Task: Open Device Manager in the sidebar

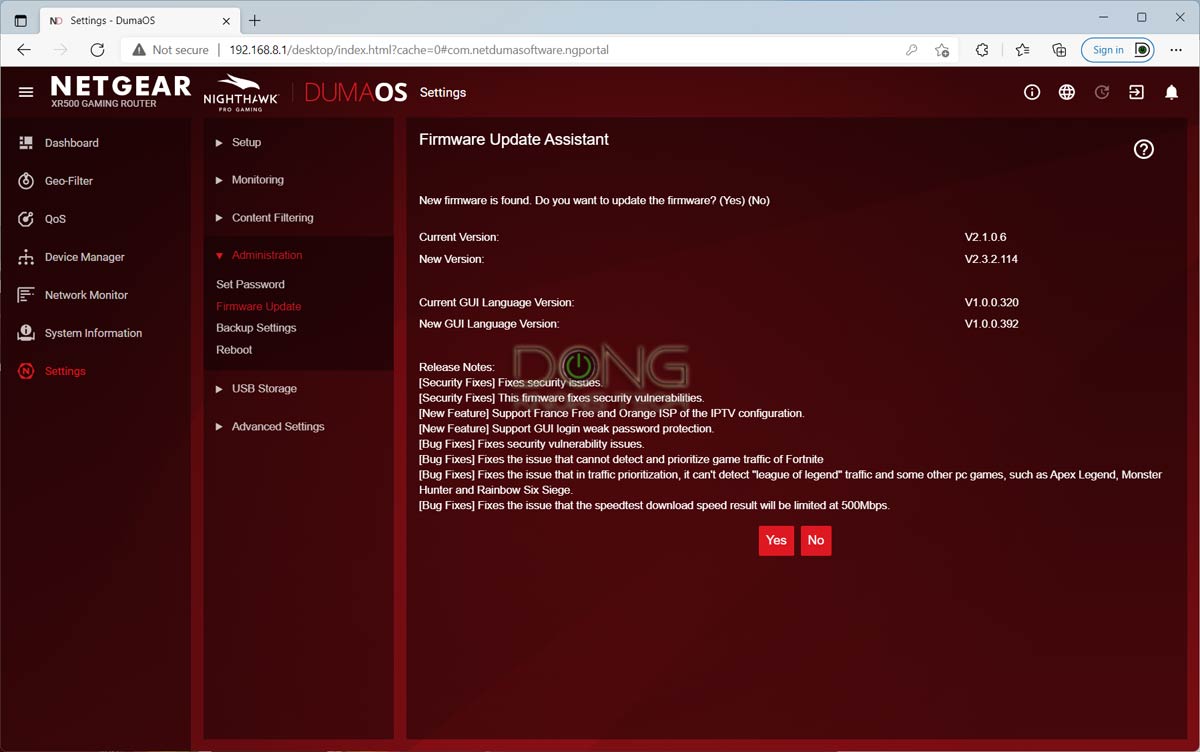Action: pos(84,257)
